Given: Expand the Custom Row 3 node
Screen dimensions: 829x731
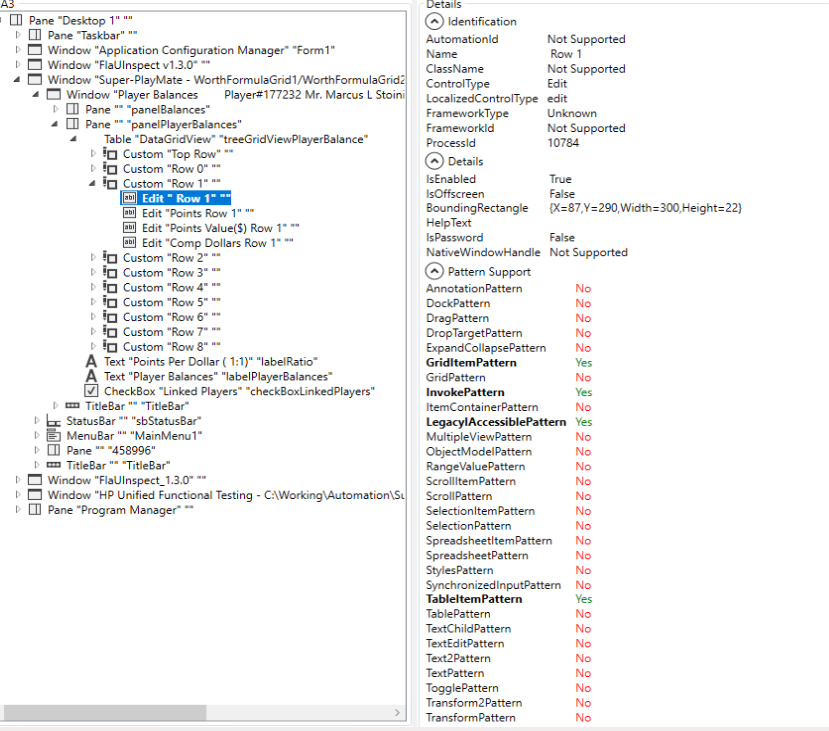Looking at the screenshot, I should point(93,272).
